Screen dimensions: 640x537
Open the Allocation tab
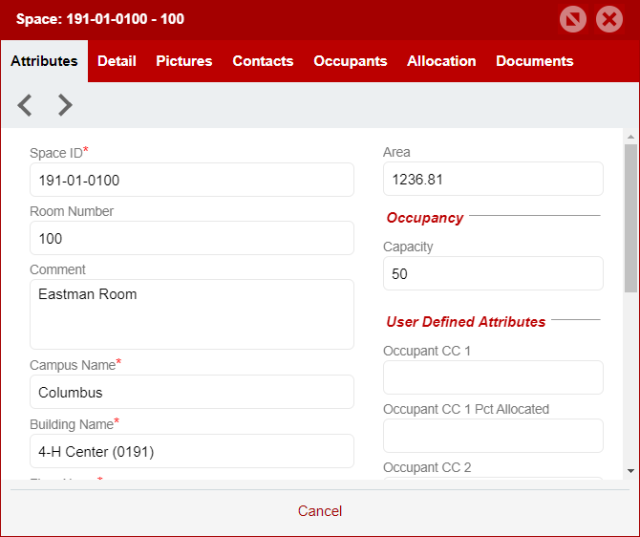(x=441, y=61)
